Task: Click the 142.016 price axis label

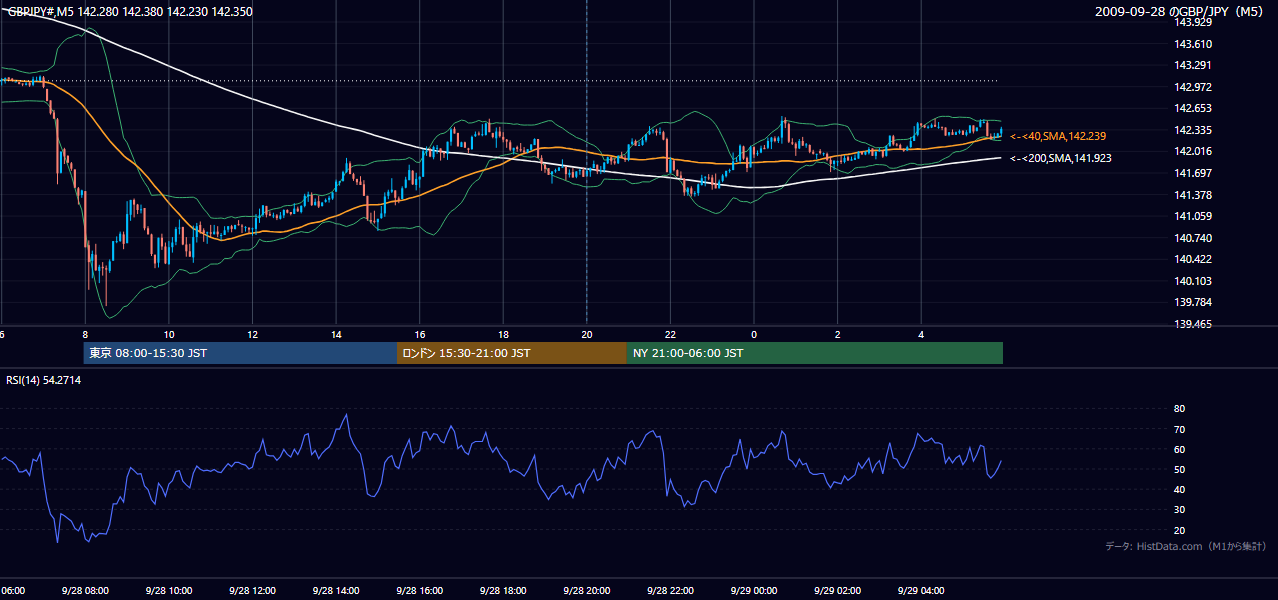Action: (1194, 152)
